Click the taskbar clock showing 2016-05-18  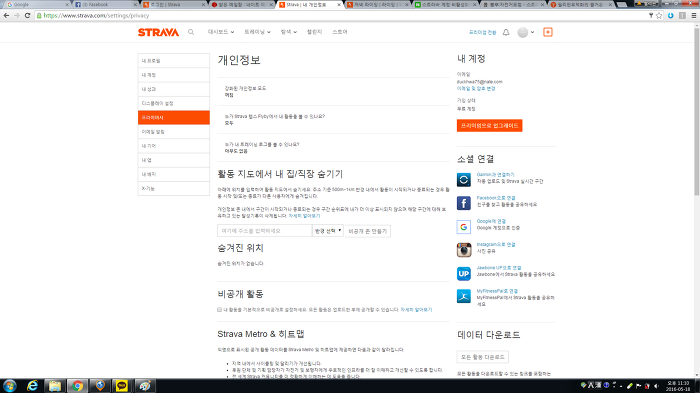[x=678, y=386]
